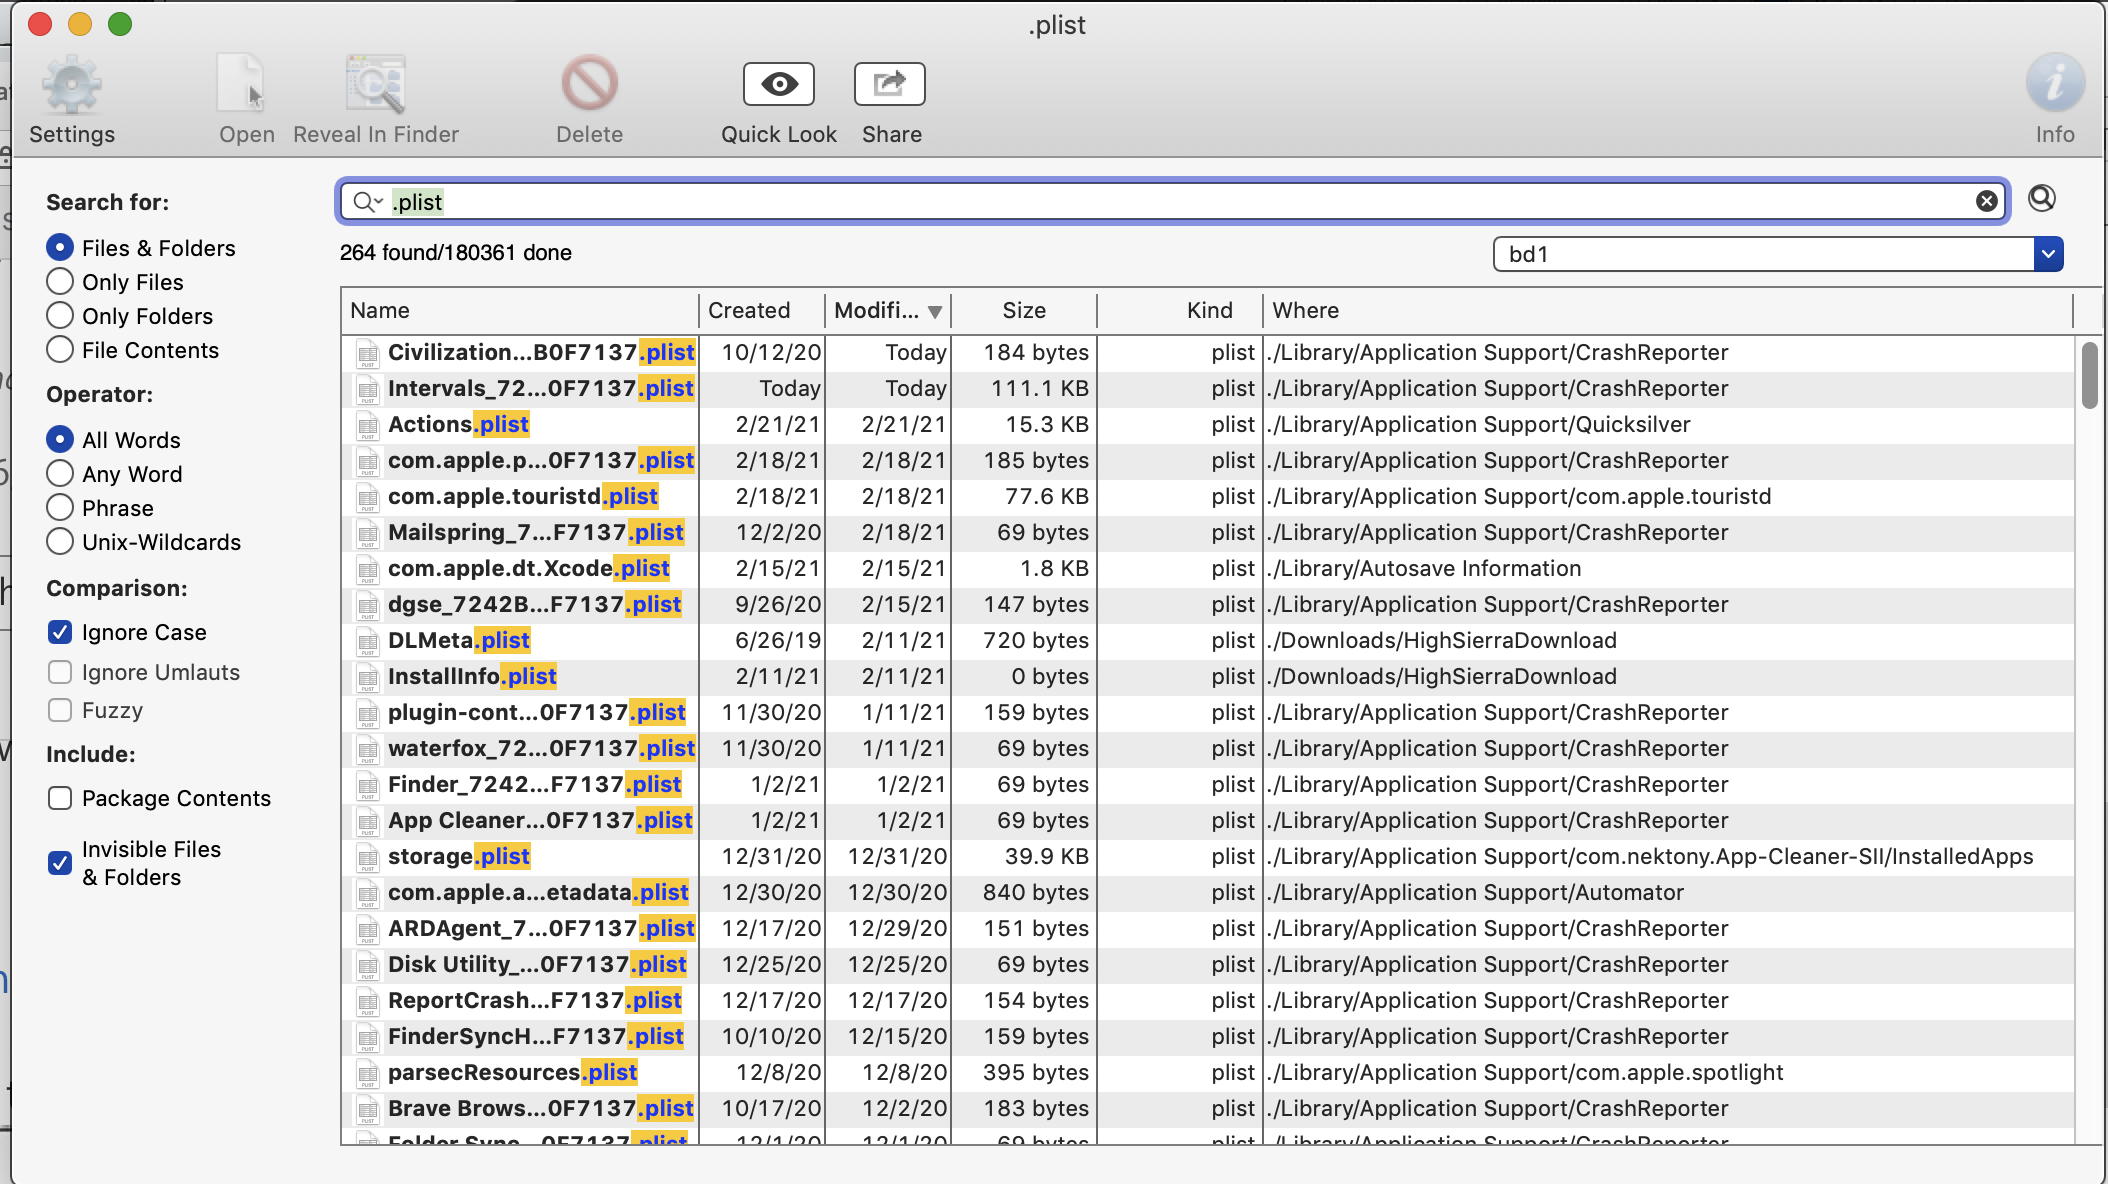Image resolution: width=2108 pixels, height=1184 pixels.
Task: Click the Delete toolbar icon
Action: click(x=589, y=84)
